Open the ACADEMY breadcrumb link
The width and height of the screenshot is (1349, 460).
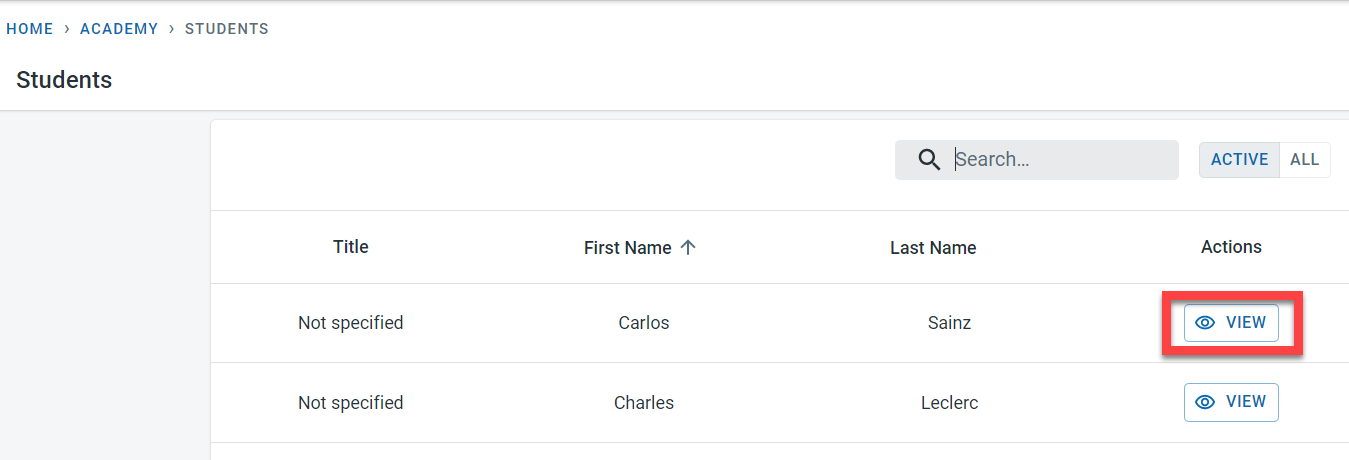119,29
